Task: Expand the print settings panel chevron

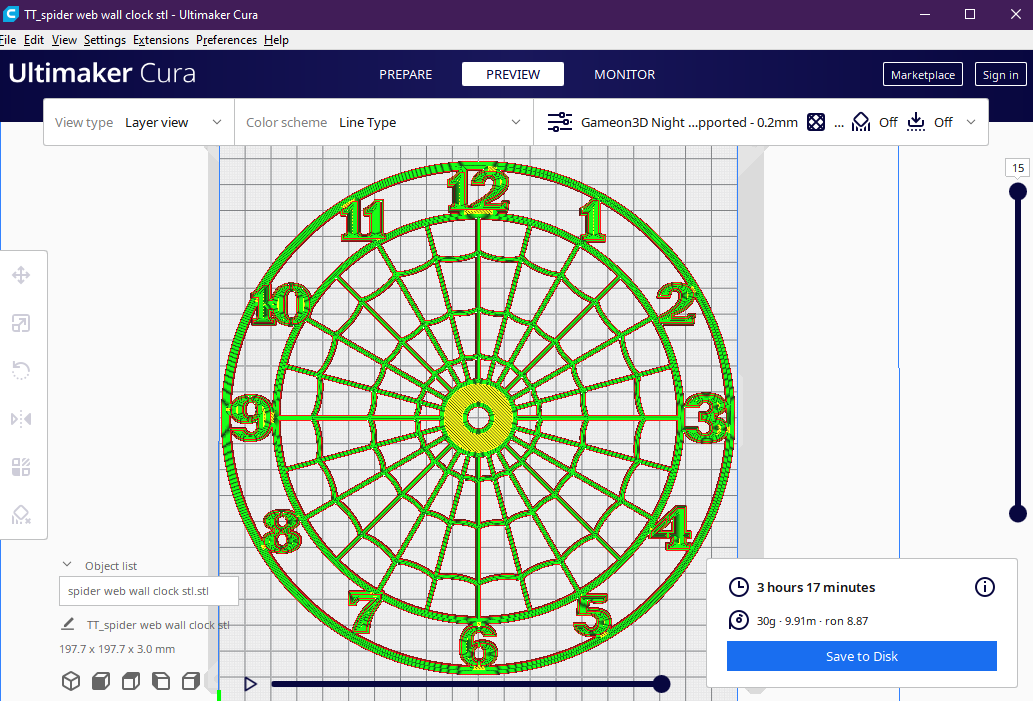Action: pyautogui.click(x=971, y=122)
